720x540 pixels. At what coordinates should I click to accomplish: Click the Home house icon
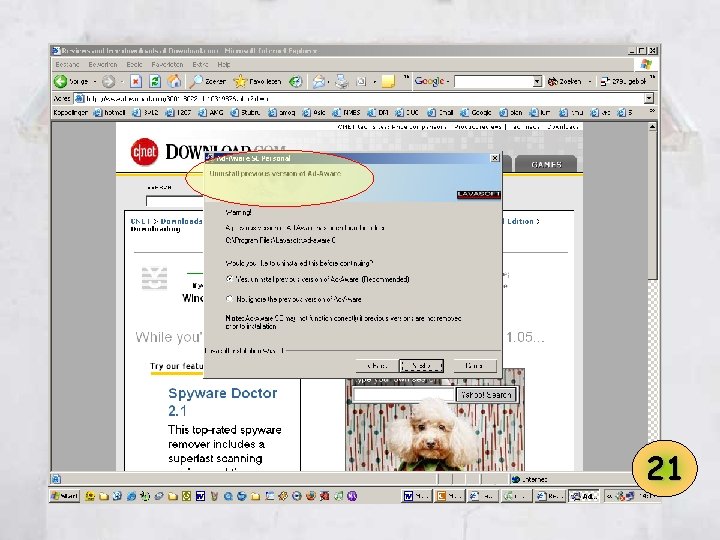[174, 82]
